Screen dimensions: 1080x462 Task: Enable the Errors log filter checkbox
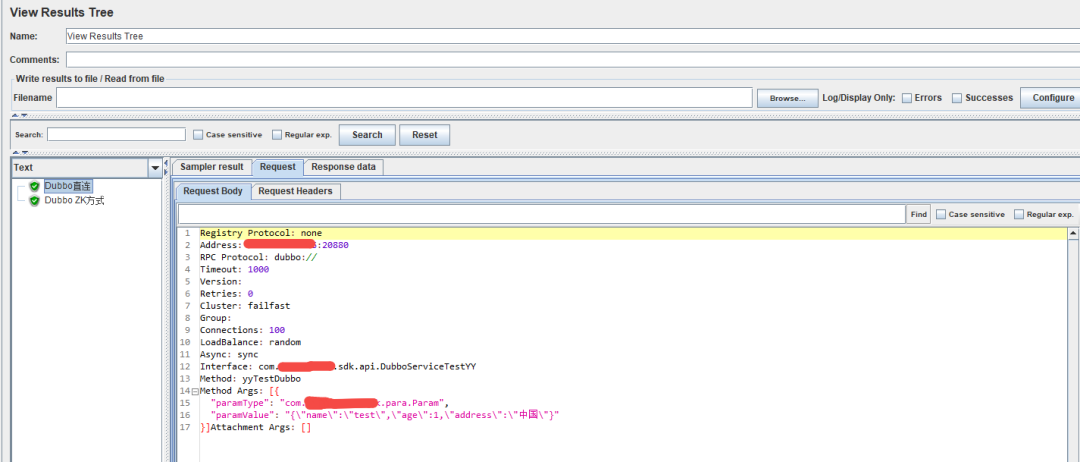[907, 98]
